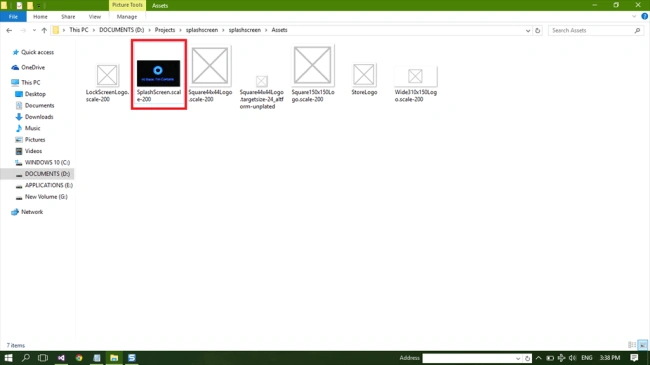The height and width of the screenshot is (365, 650).
Task: Select the Picture Tools contextual tab header
Action: point(127,5)
